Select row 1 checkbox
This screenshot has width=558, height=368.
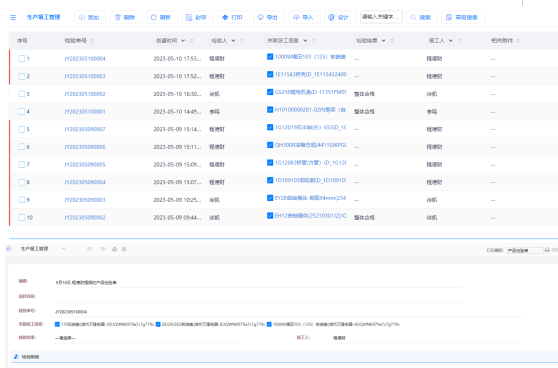click(x=22, y=58)
